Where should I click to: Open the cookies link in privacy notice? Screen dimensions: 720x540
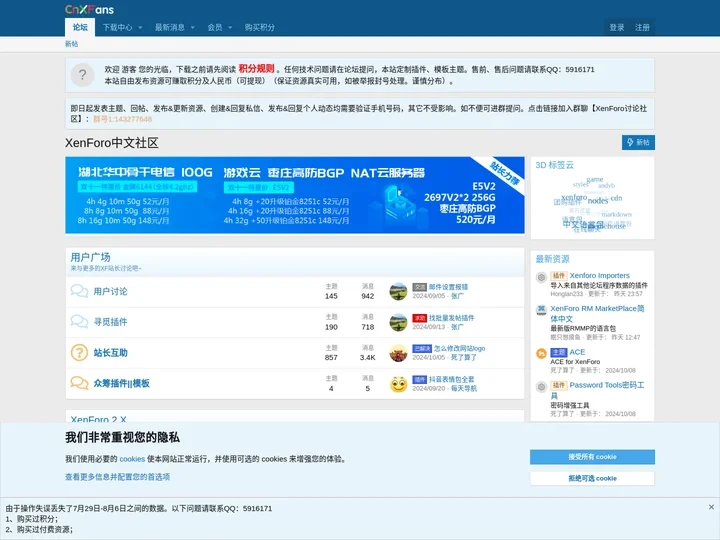coord(132,459)
